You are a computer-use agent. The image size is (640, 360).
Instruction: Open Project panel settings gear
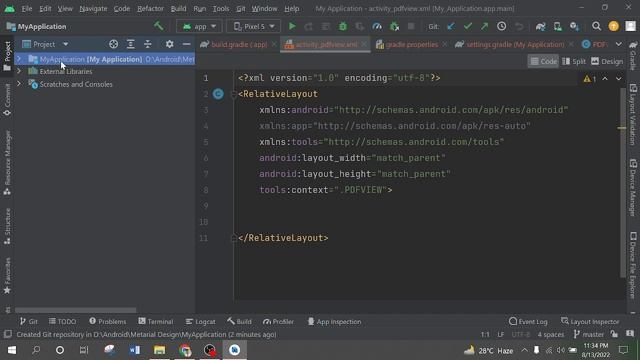tap(169, 44)
